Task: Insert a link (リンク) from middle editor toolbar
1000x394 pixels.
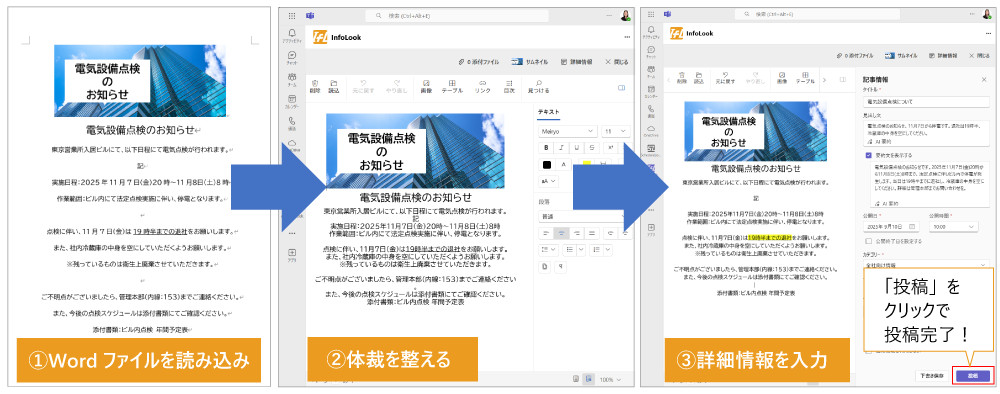Action: [x=482, y=87]
